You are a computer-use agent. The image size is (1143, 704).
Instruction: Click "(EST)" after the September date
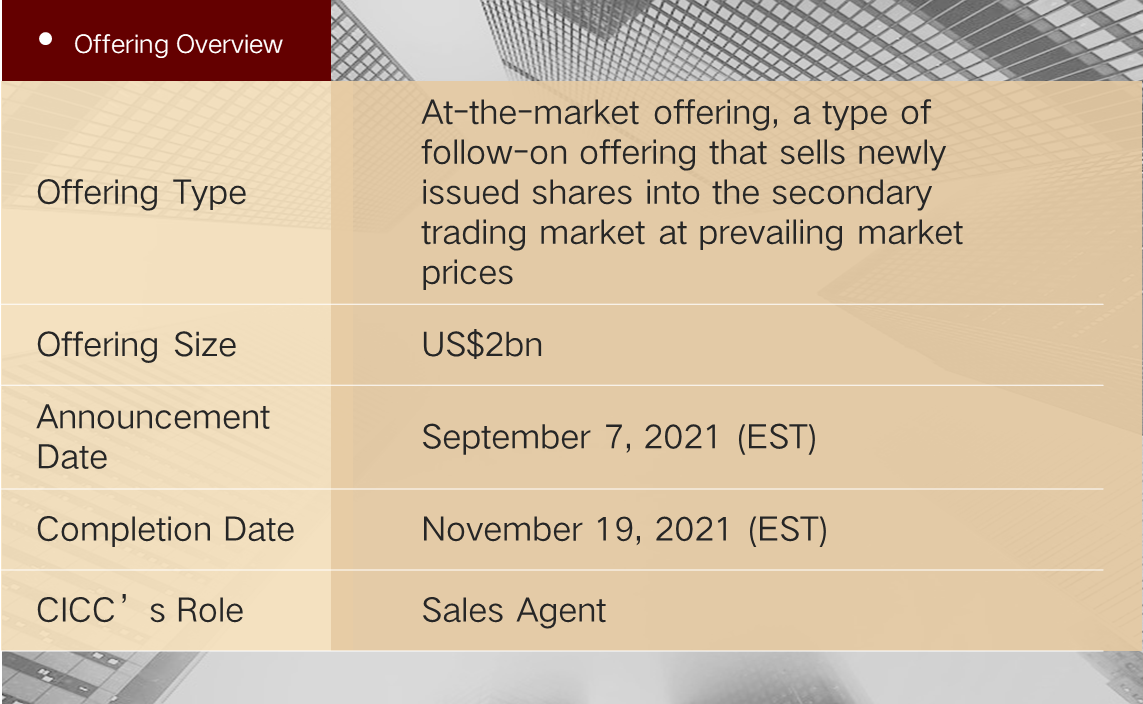pyautogui.click(x=777, y=437)
